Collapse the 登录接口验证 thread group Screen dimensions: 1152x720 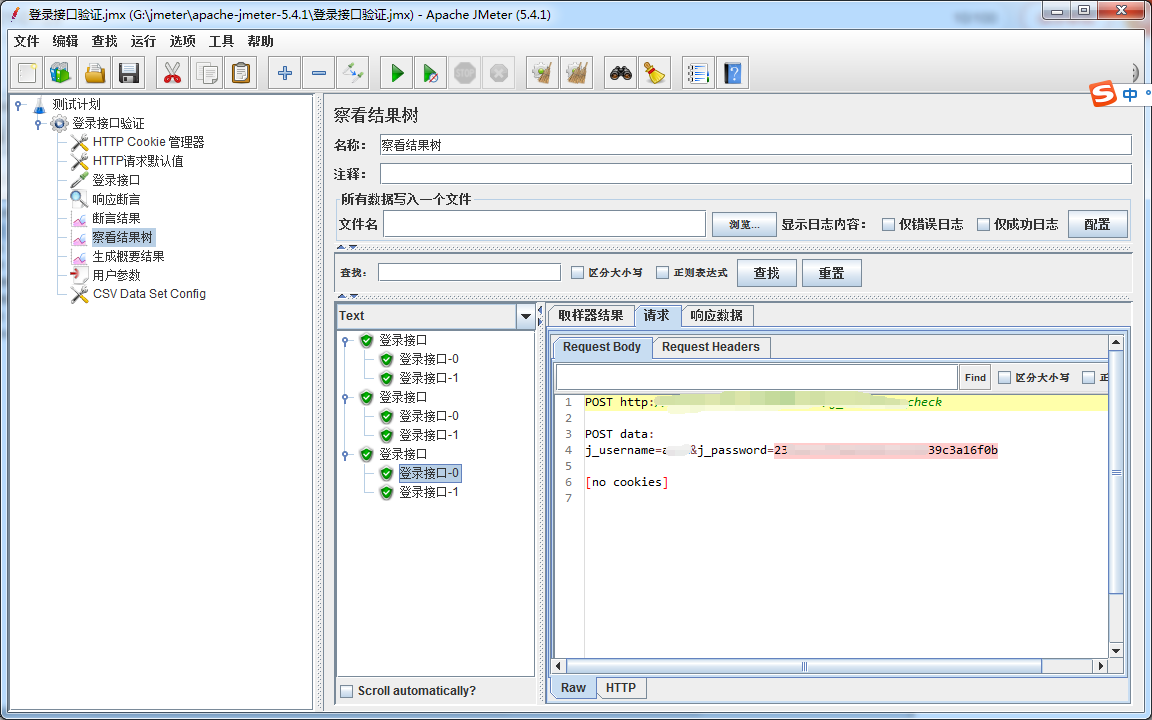(38, 124)
